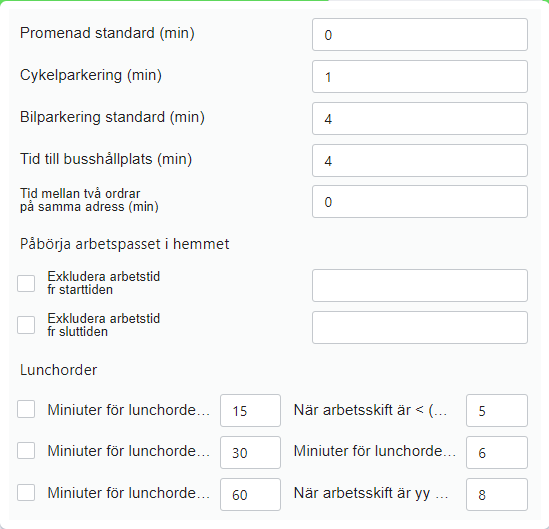
Task: Edit the lunch minutes field showing 15
Action: click(250, 411)
